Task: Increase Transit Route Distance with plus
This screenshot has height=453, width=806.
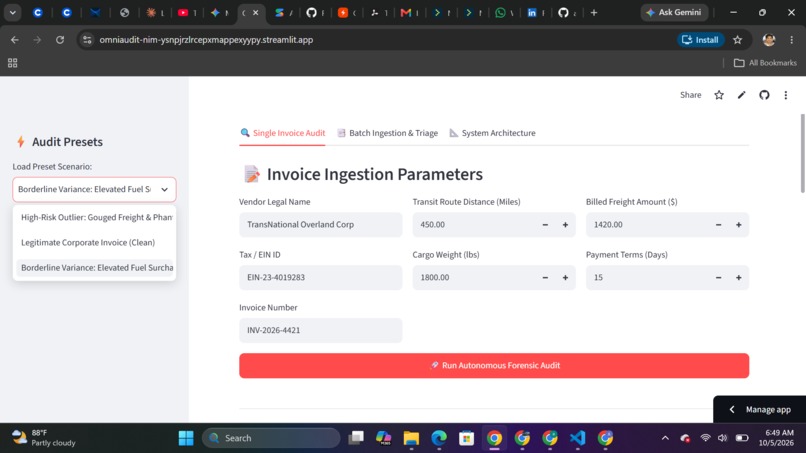Action: 565,225
